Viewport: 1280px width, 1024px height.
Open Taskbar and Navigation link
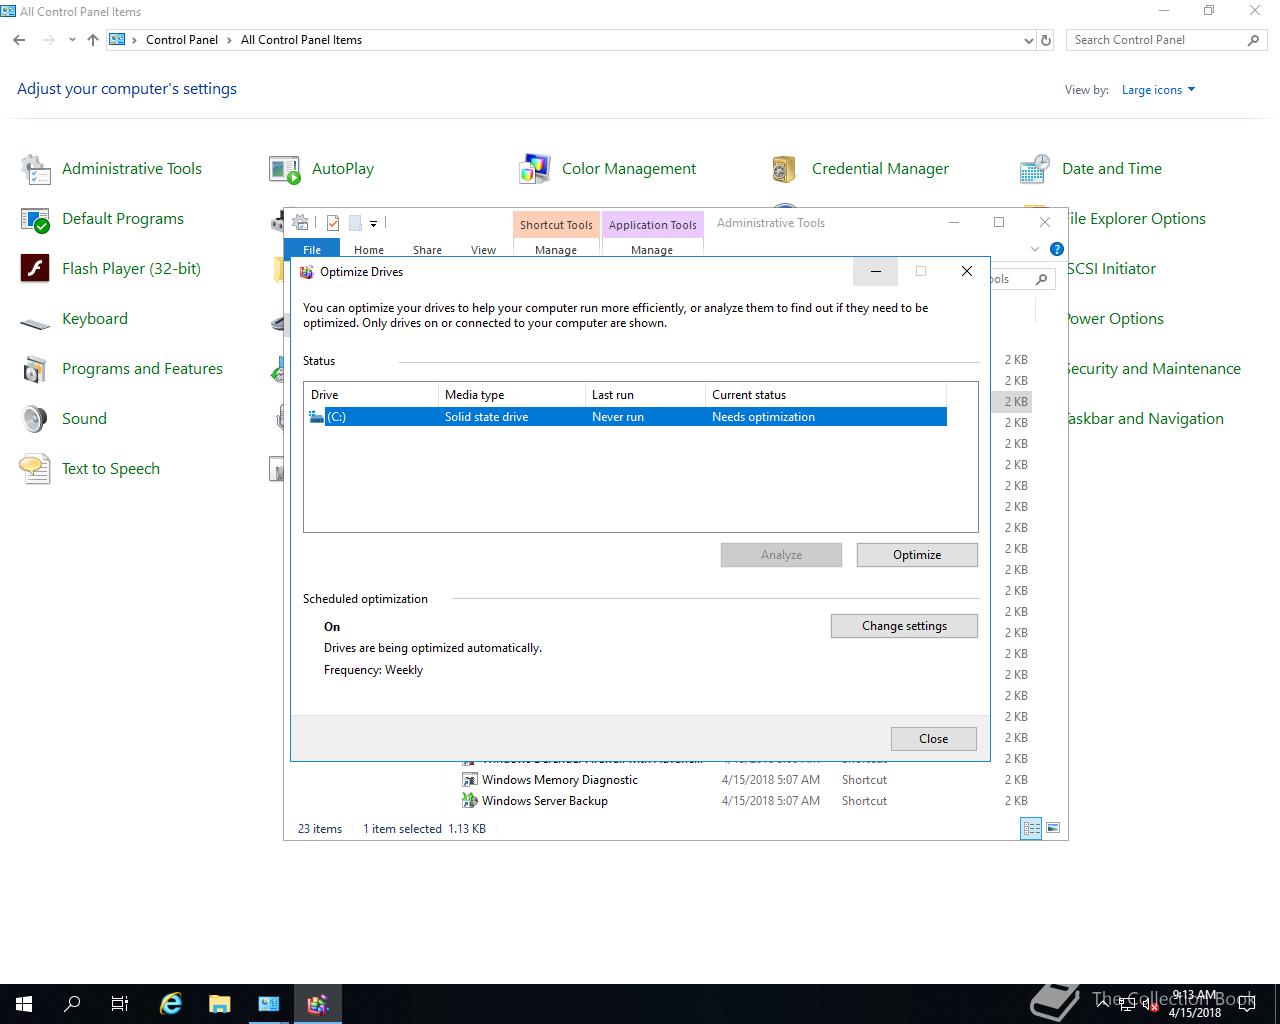click(1144, 419)
